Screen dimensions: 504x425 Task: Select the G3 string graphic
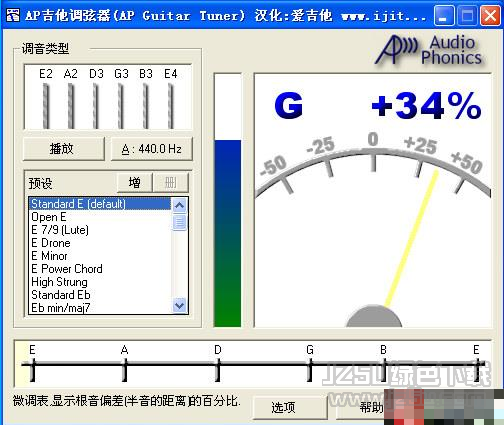pyautogui.click(x=121, y=105)
